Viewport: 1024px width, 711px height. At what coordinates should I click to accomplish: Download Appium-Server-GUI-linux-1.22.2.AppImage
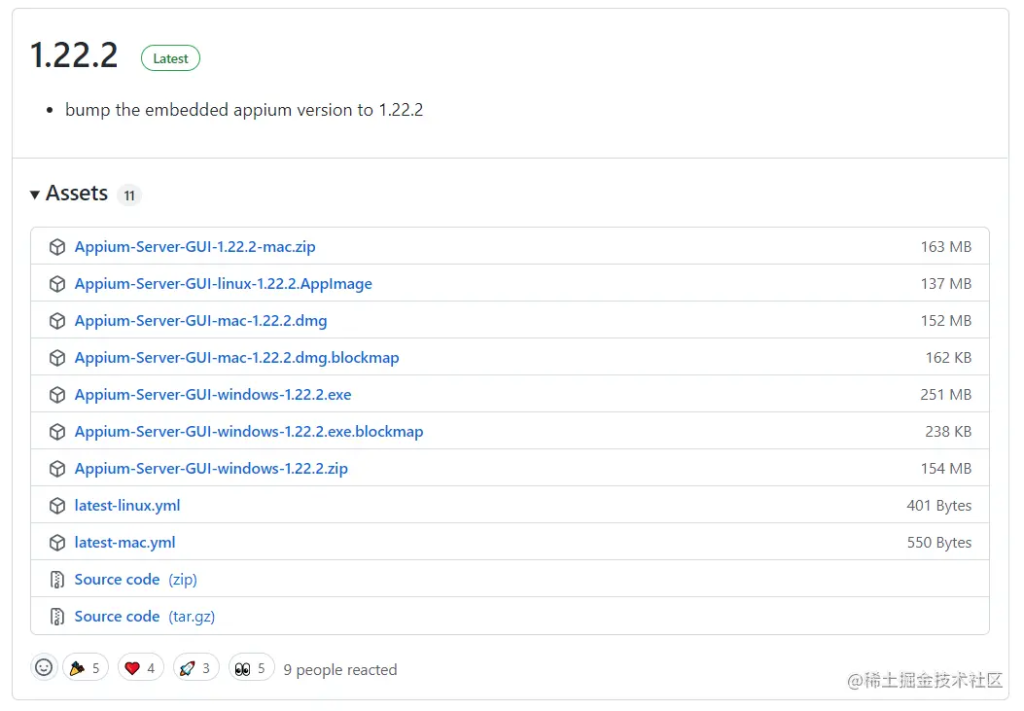[223, 284]
